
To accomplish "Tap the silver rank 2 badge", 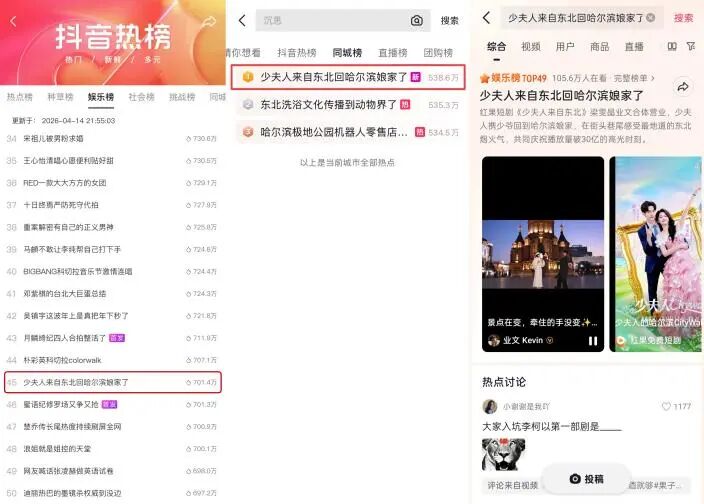I will click(248, 105).
